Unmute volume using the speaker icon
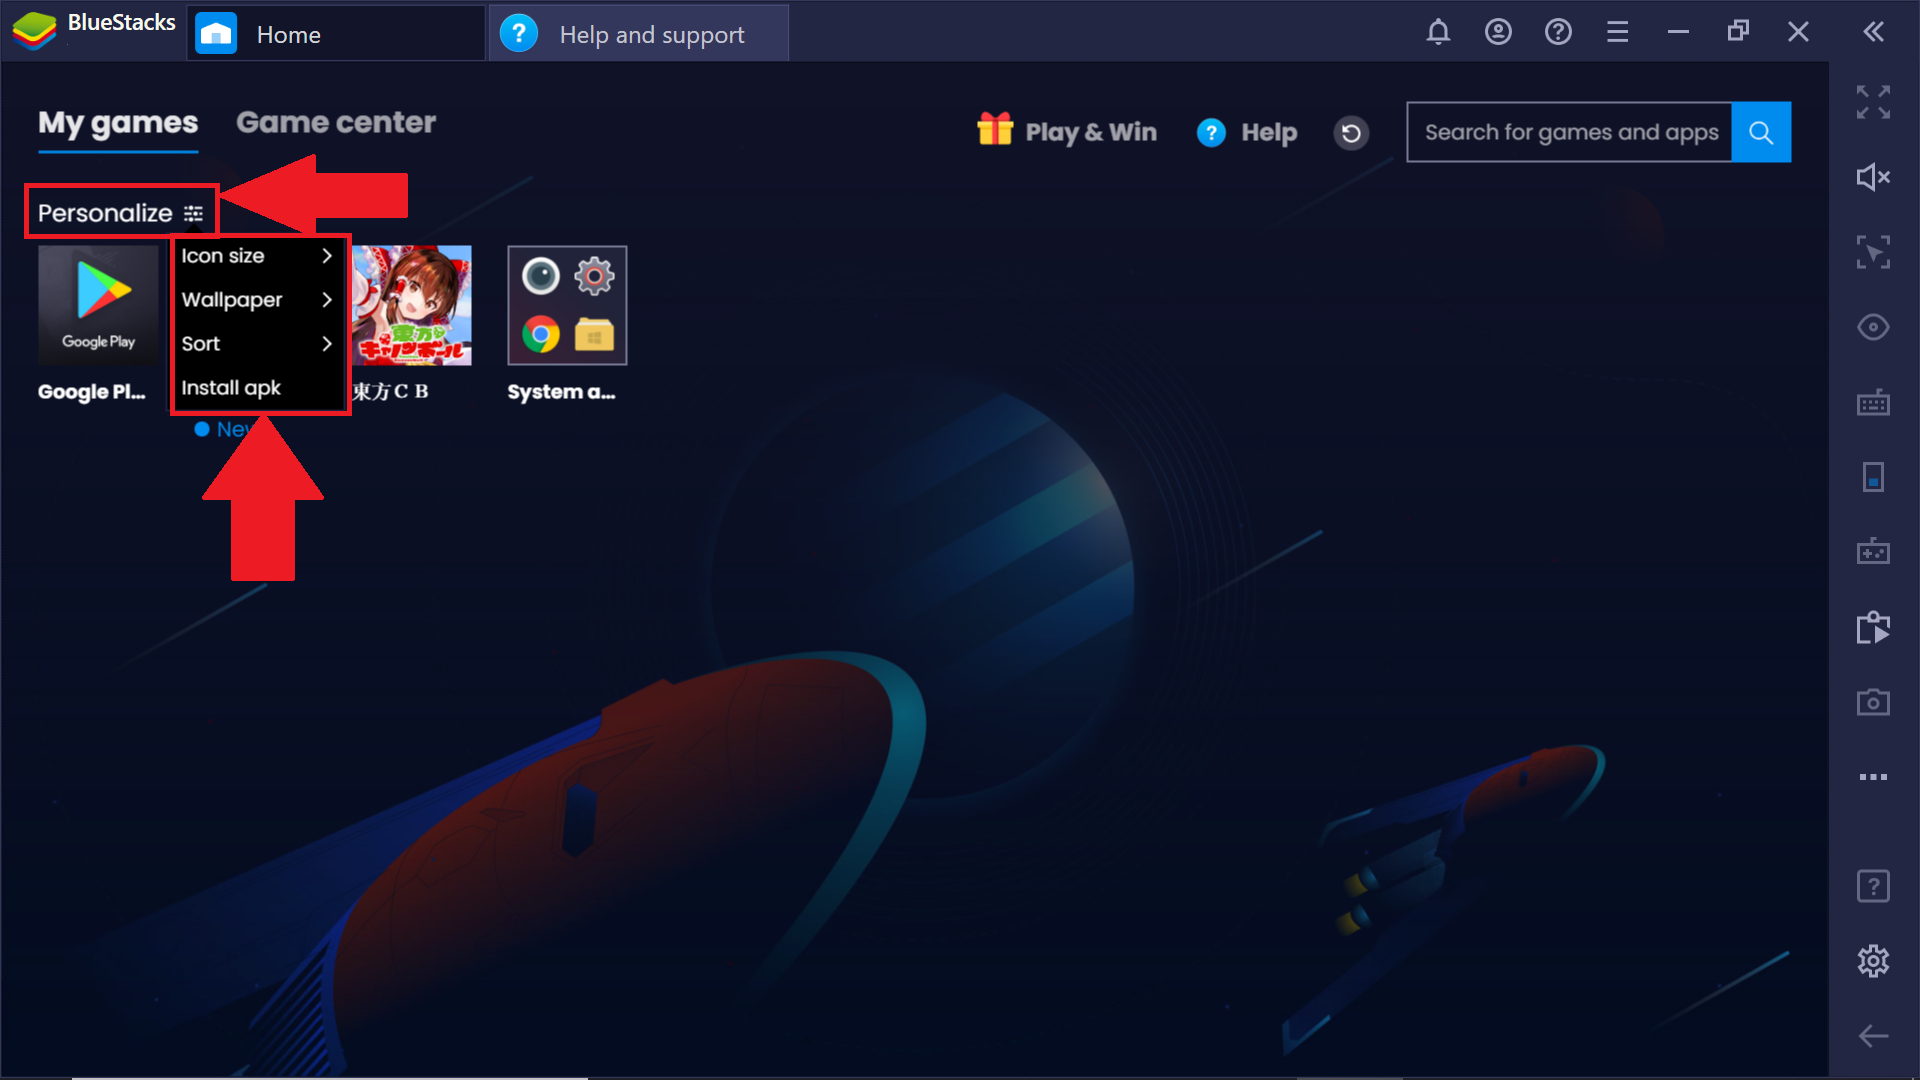This screenshot has width=1920, height=1080. 1873,177
